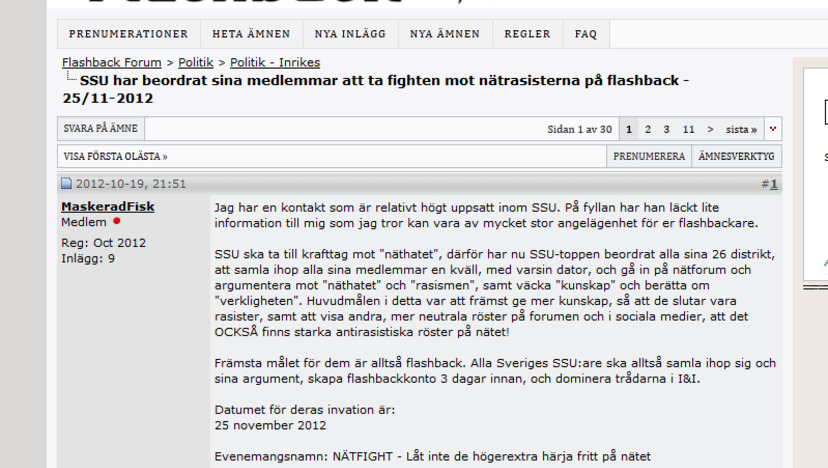The width and height of the screenshot is (828, 468).
Task: Click the Svara på ämne button
Action: tap(100, 128)
